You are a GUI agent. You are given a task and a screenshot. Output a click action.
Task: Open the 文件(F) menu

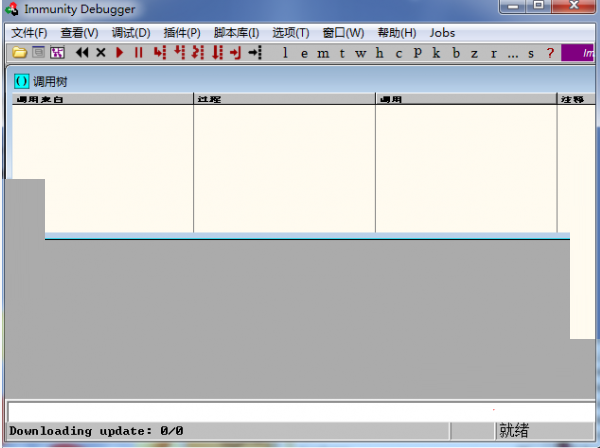29,33
